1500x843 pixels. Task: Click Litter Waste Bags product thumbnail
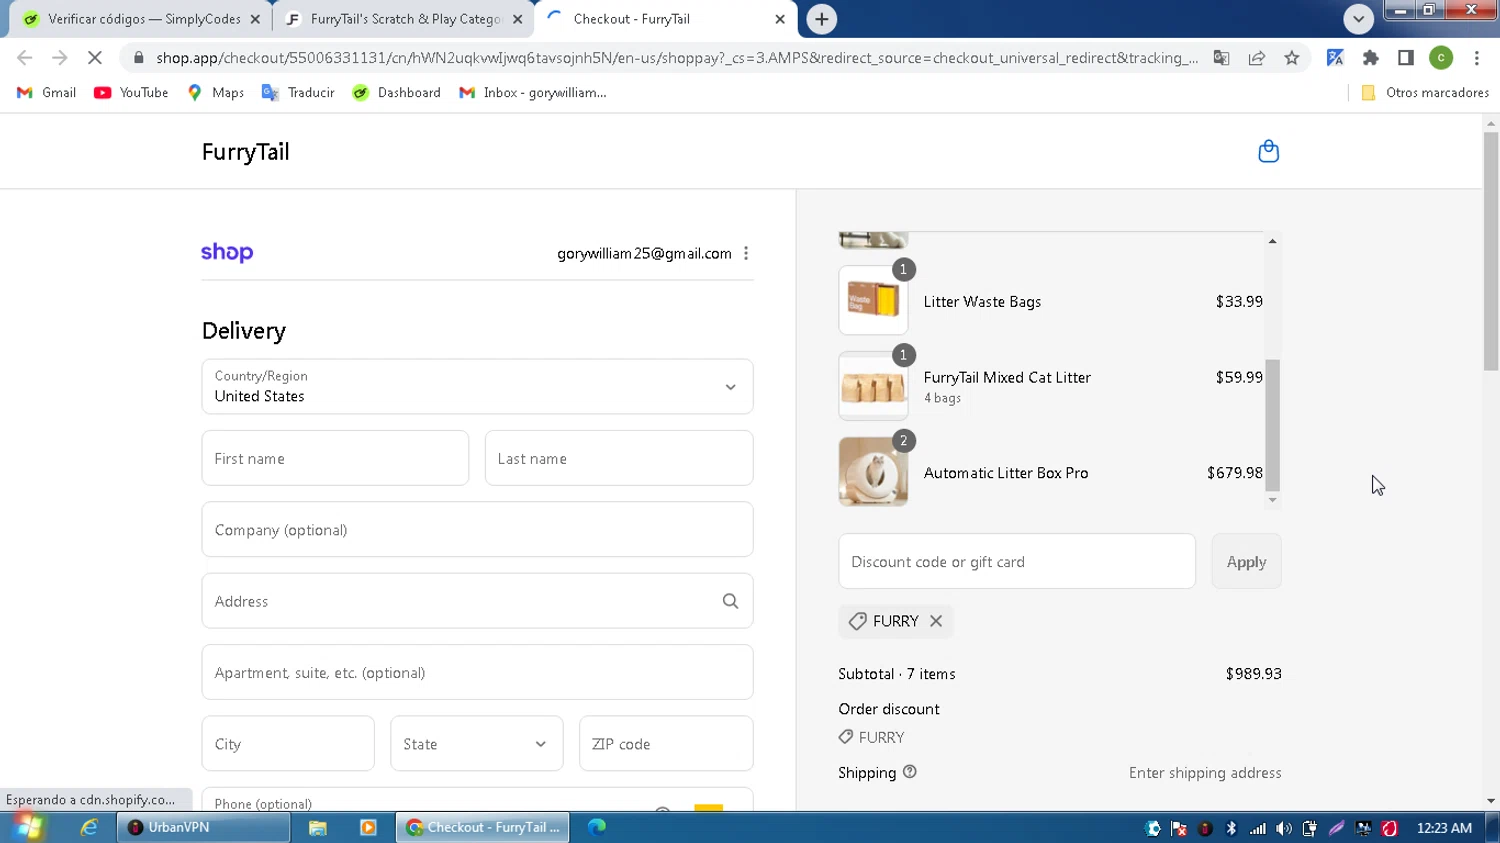tap(873, 301)
